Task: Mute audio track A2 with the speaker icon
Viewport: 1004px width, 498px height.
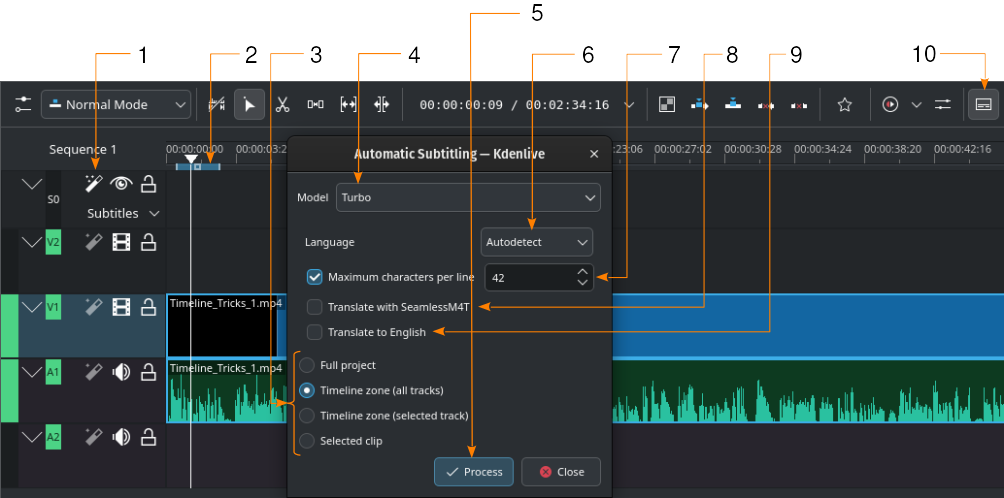Action: pos(121,437)
